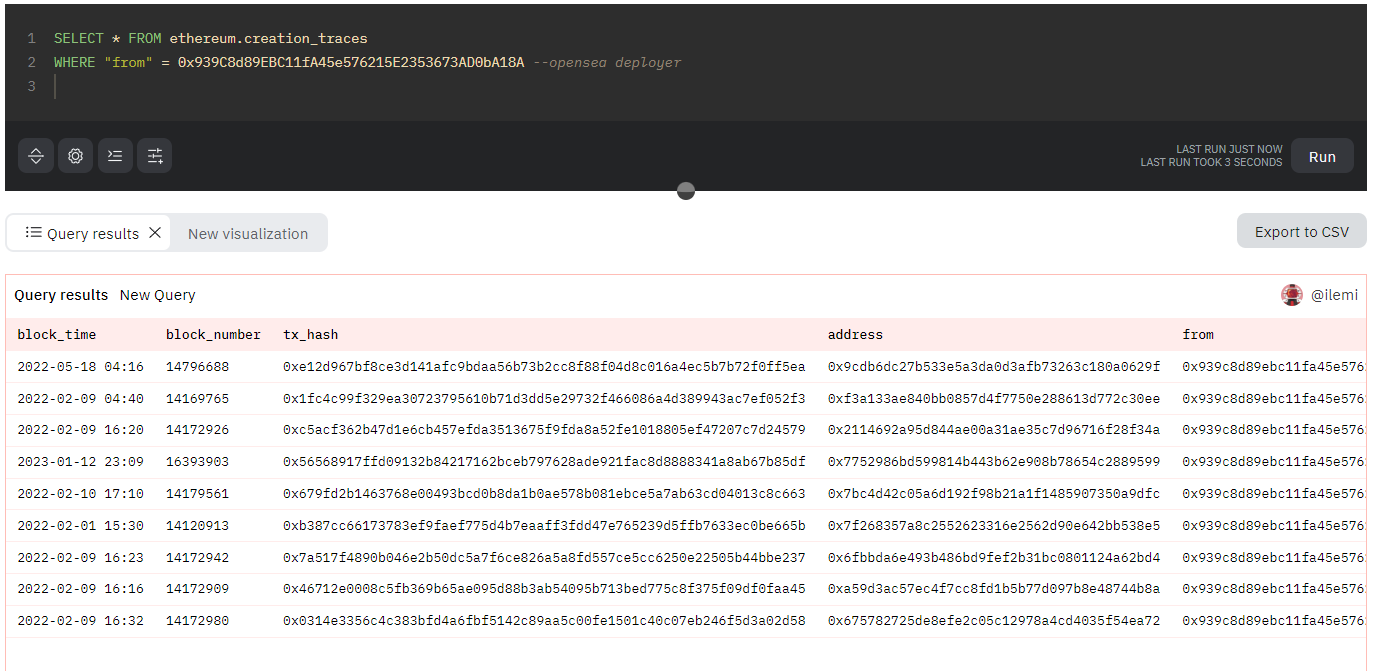
Task: Select address starting 0x7752986bd599
Action: 994,462
